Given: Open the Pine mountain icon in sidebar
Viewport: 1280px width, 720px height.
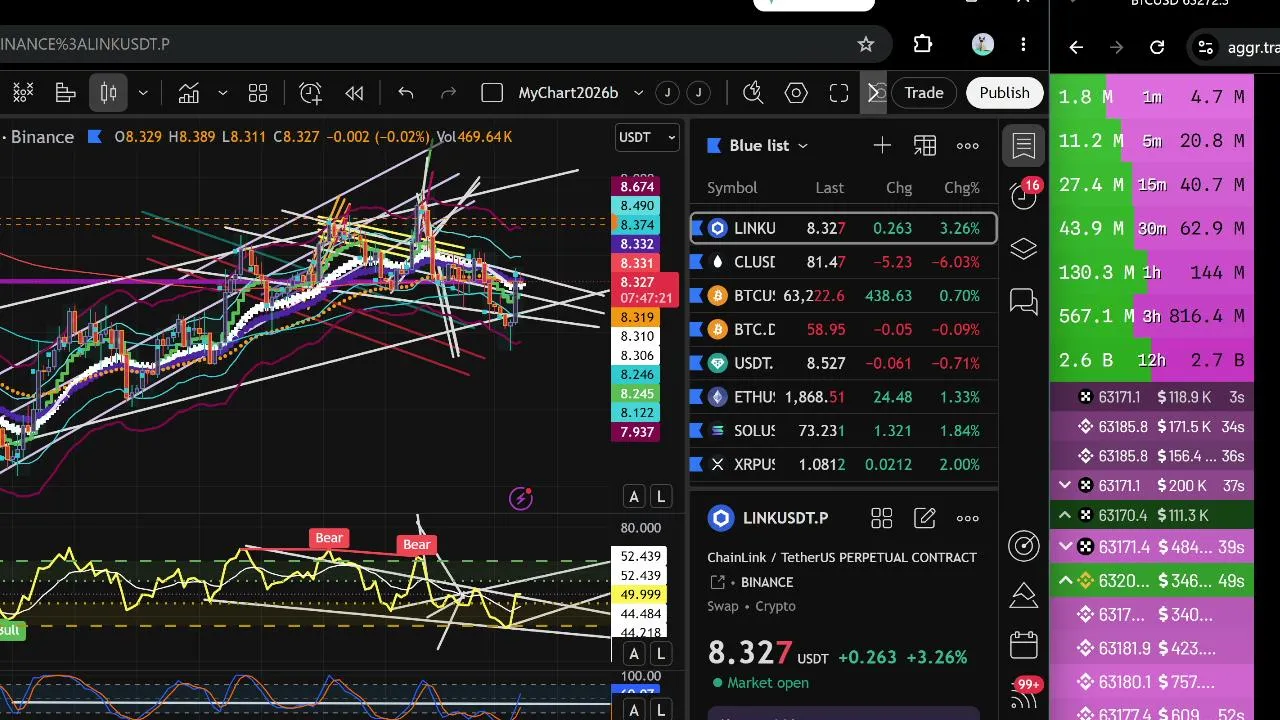Looking at the screenshot, I should tap(1024, 595).
